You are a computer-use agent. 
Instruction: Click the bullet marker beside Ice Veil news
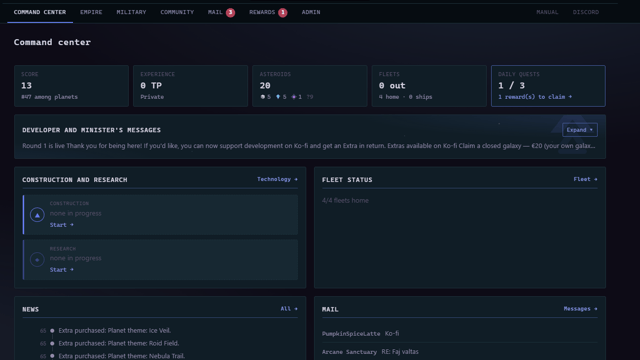[x=52, y=331]
